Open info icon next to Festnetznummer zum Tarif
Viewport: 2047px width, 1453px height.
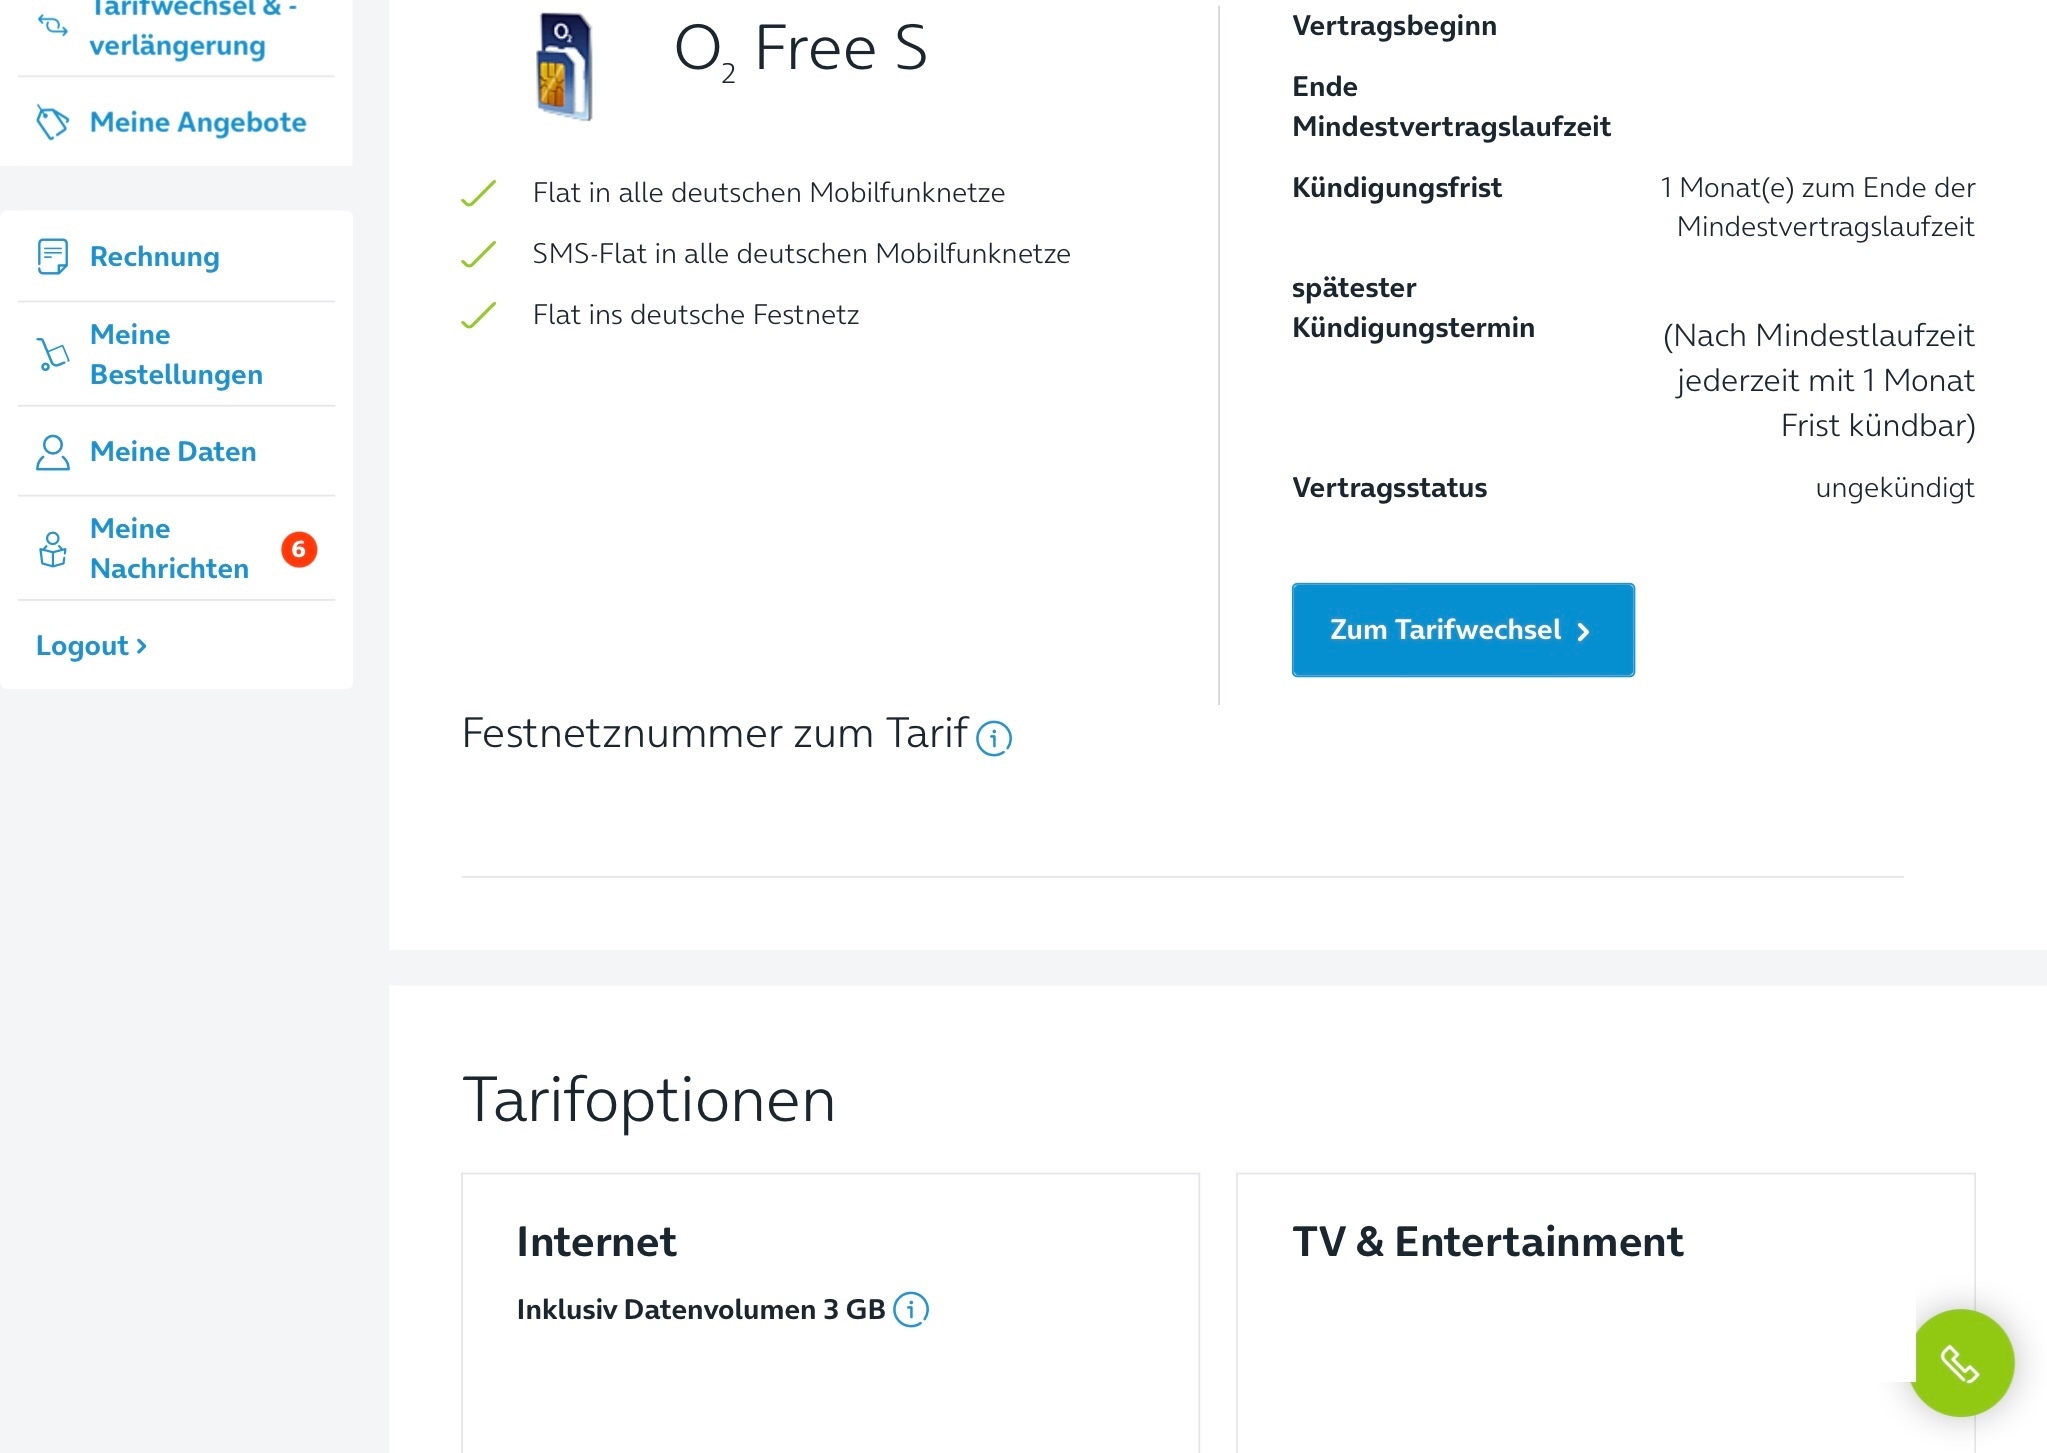[x=994, y=738]
